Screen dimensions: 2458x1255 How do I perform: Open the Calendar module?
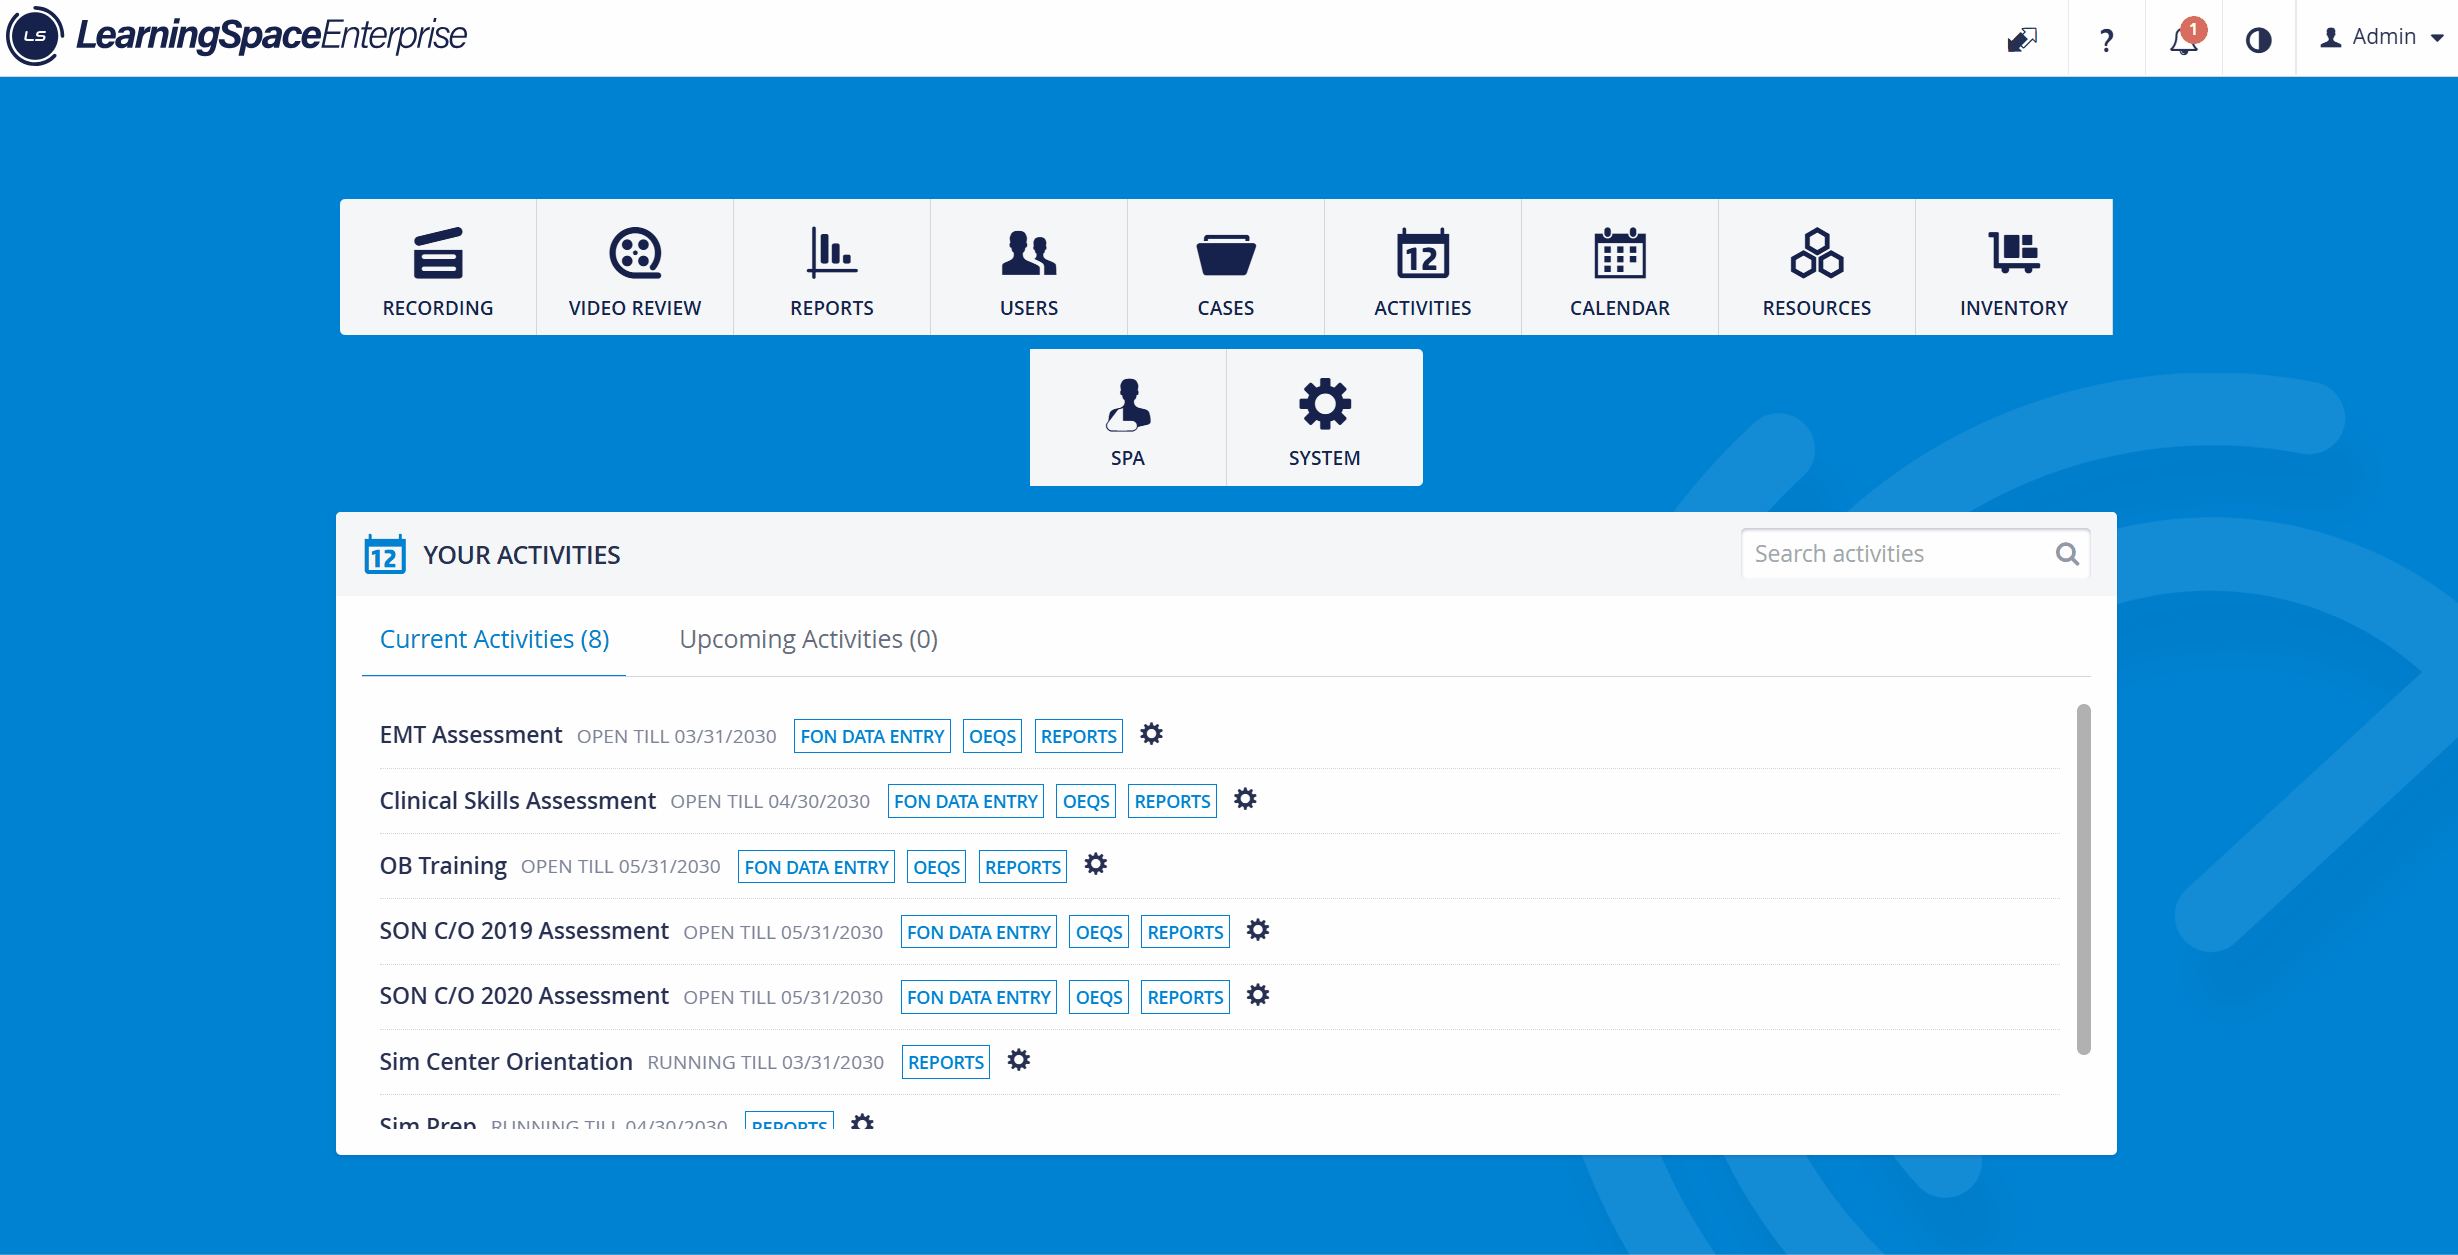pos(1620,267)
